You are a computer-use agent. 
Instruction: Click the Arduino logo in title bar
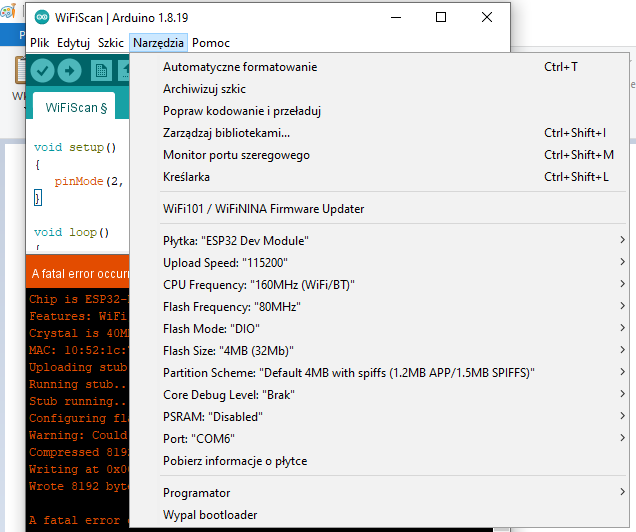click(x=42, y=17)
